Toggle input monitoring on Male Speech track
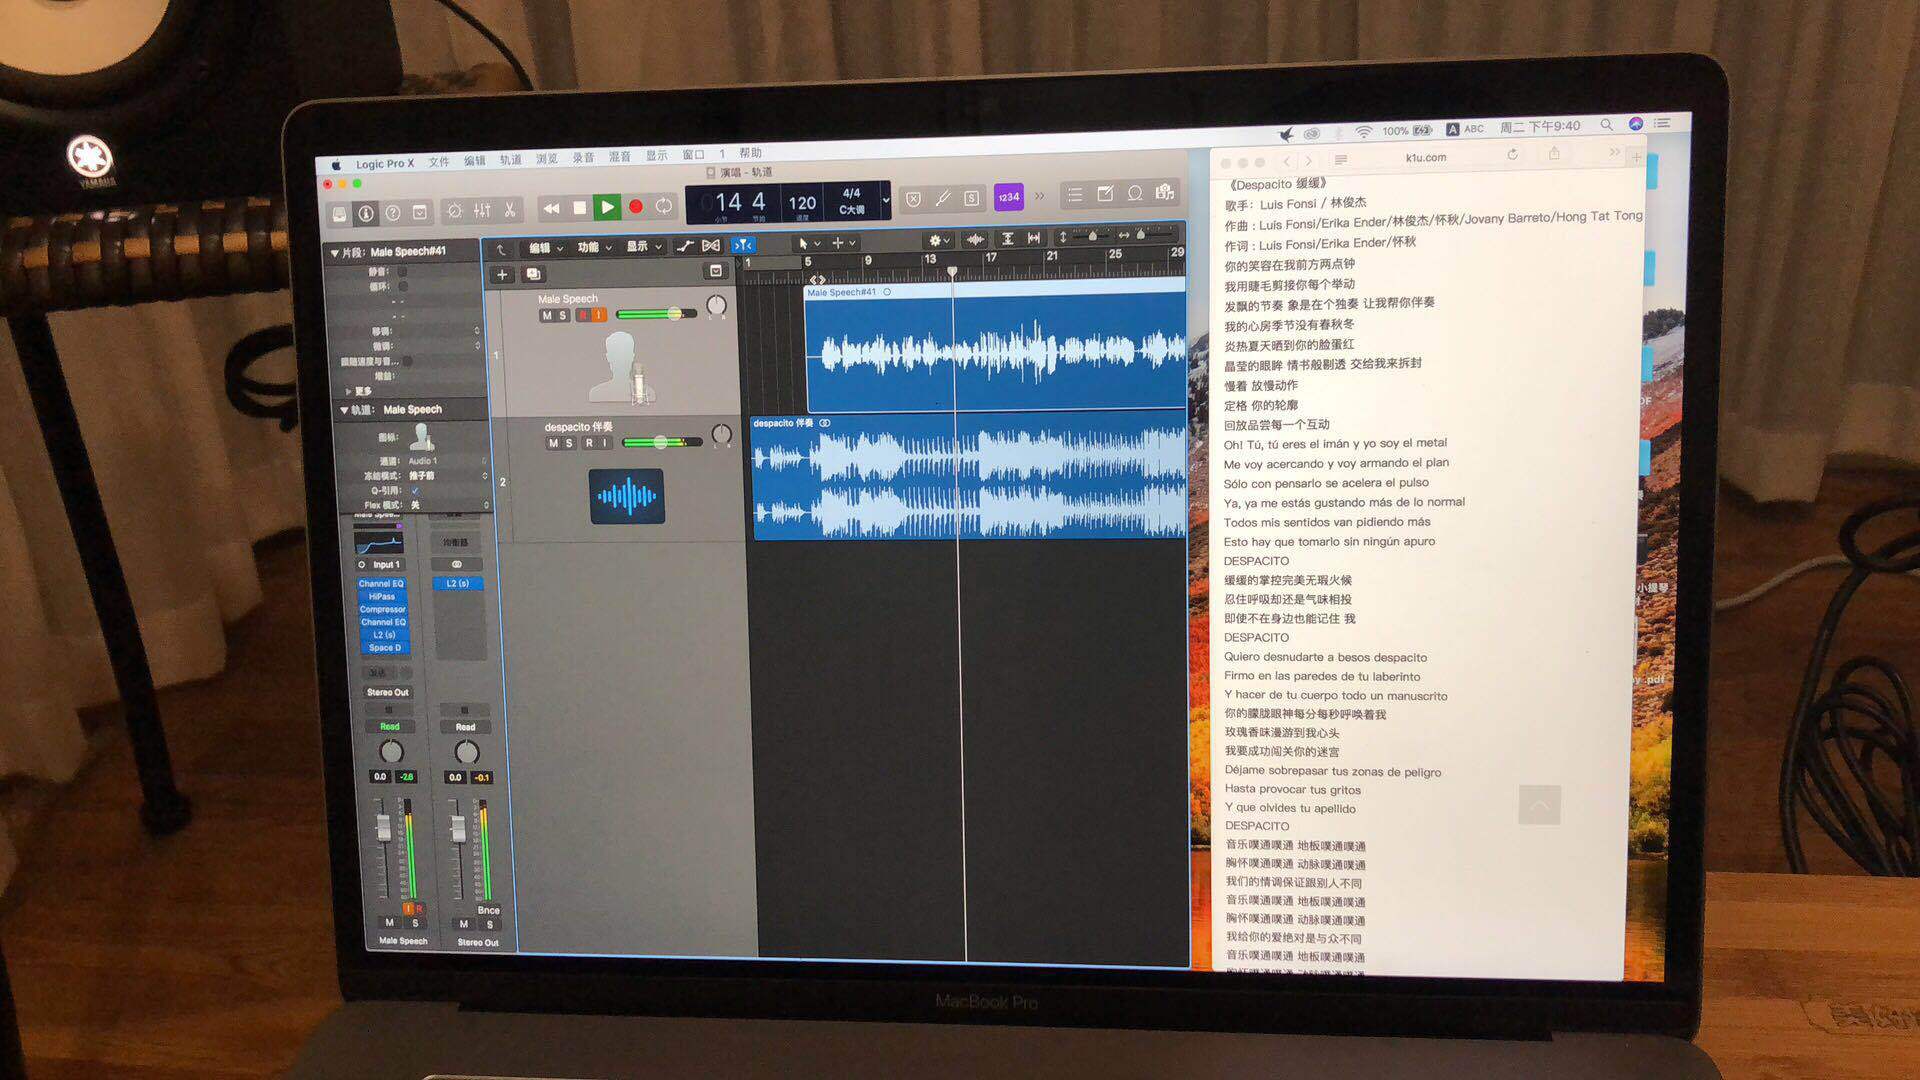Viewport: 1920px width, 1080px height. pos(598,315)
